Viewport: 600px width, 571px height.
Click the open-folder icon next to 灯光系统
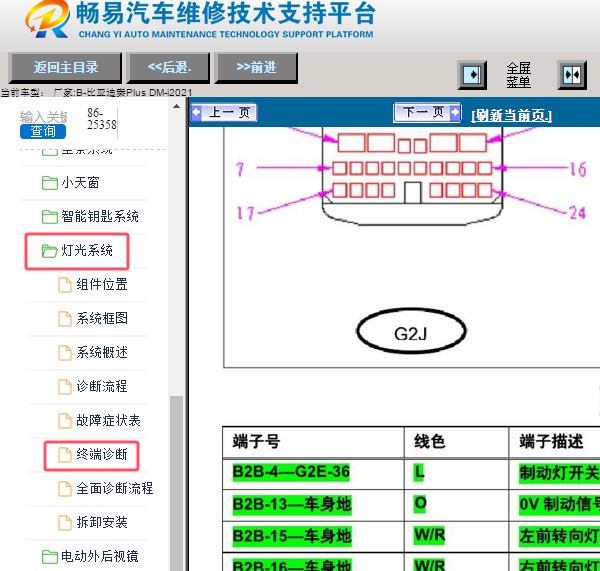[x=49, y=251]
